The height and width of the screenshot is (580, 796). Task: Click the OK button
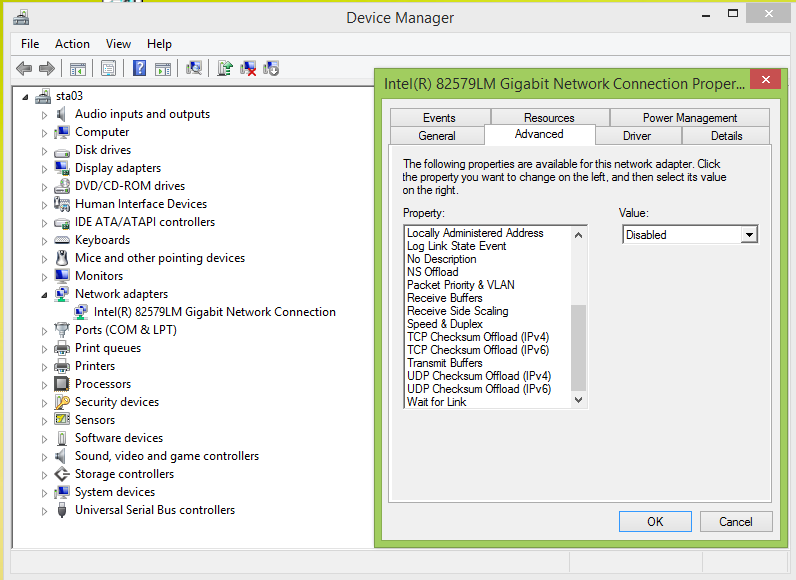coord(655,522)
